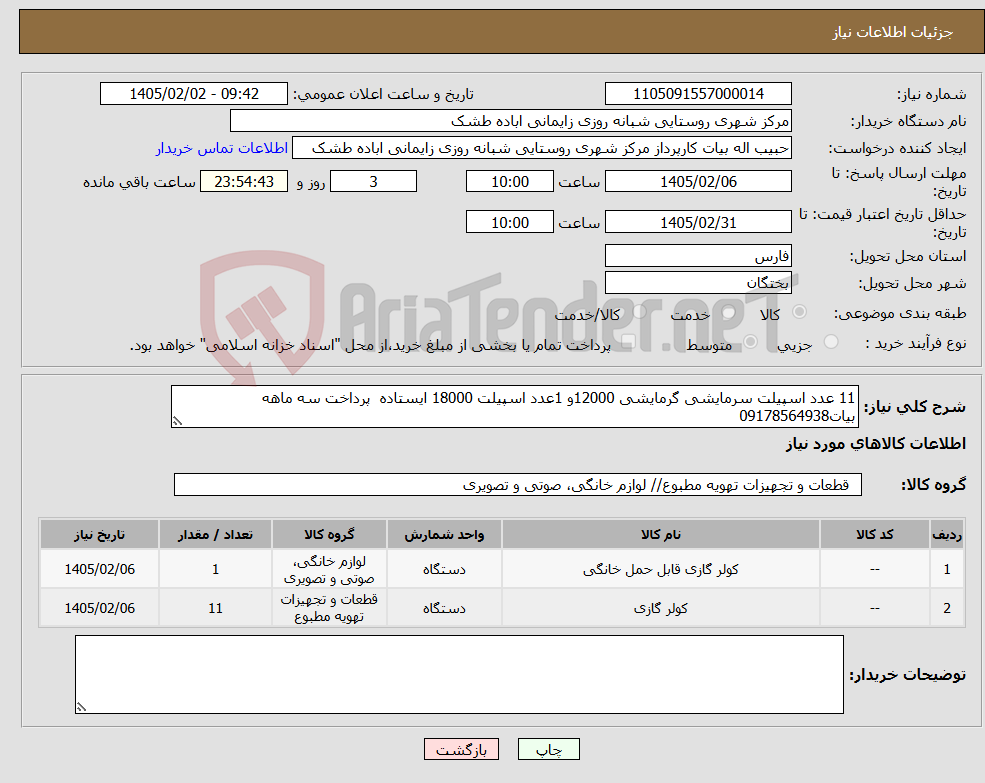Click the بازگشت back button
Screen dimensions: 985x783
point(461,750)
